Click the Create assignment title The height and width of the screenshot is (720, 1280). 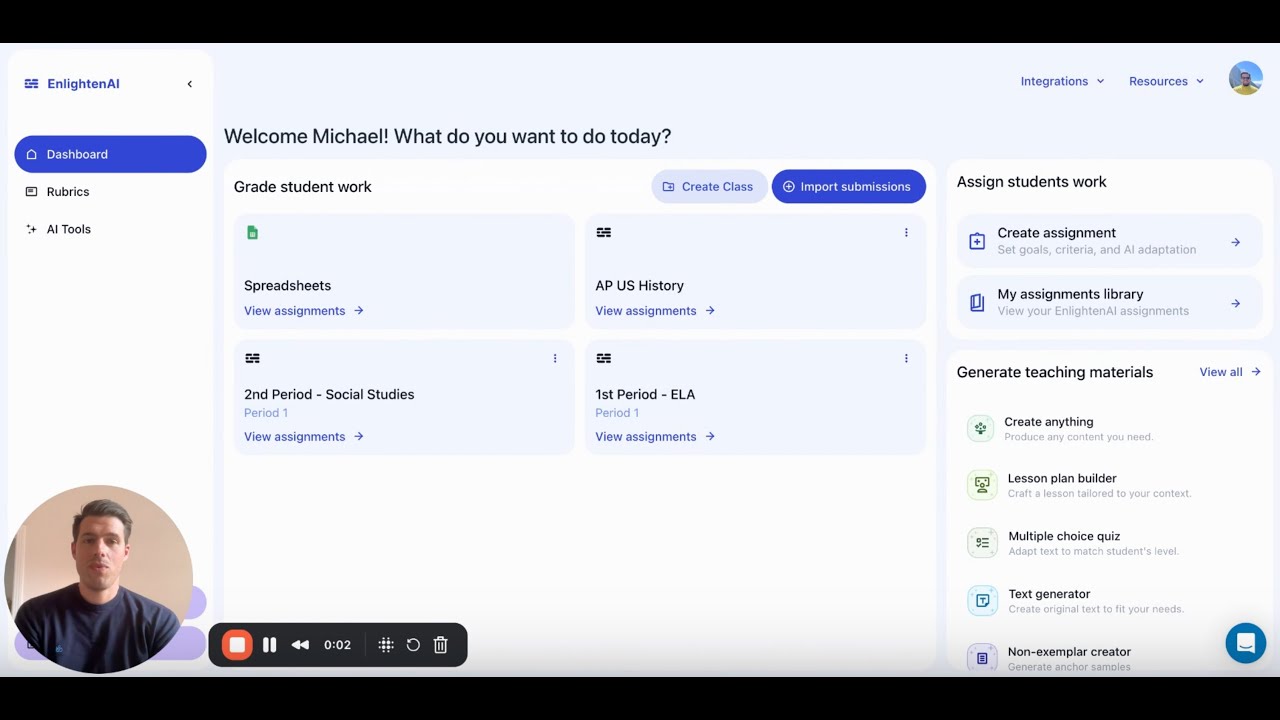[1056, 233]
